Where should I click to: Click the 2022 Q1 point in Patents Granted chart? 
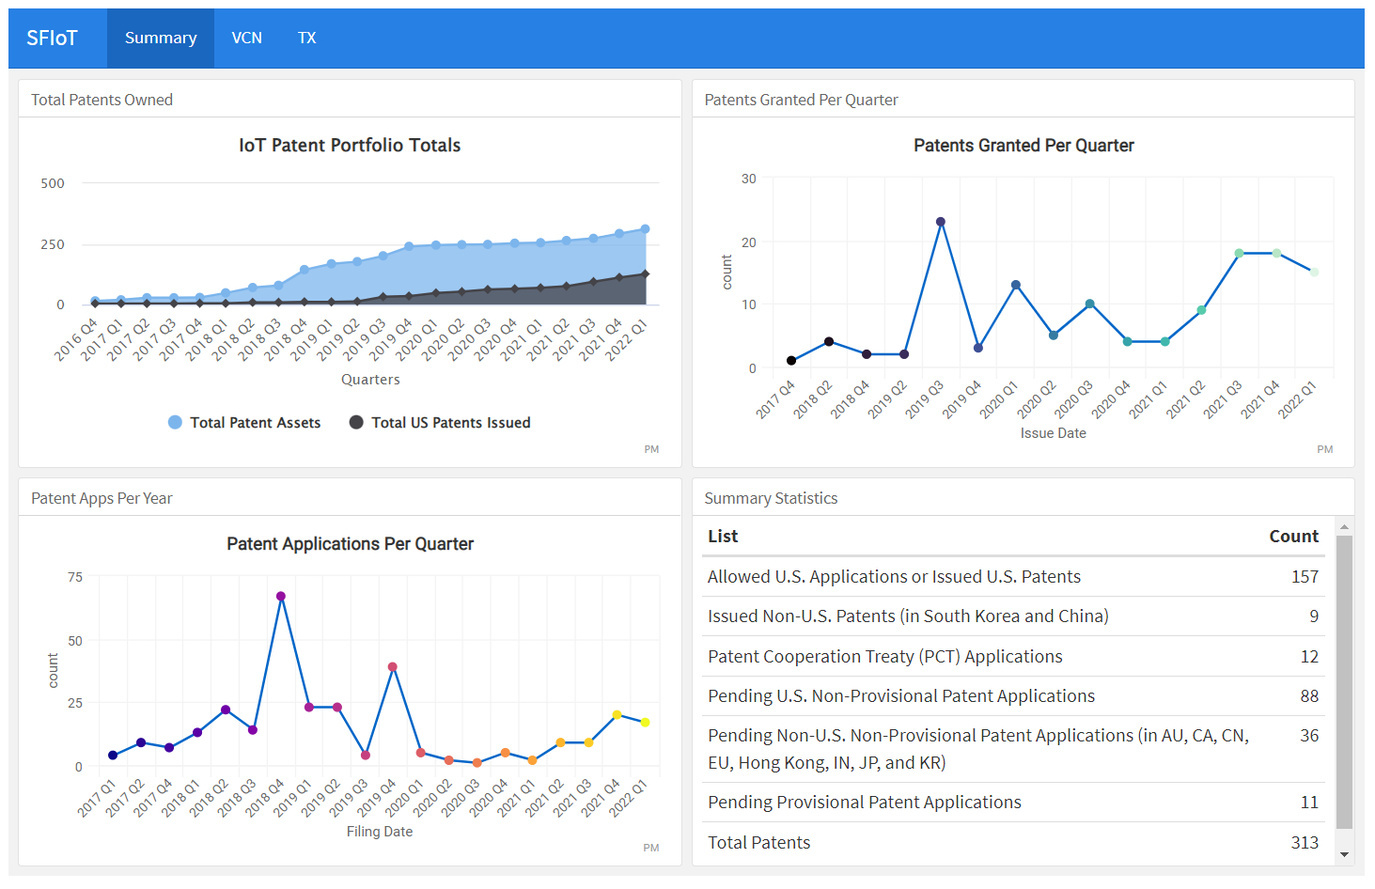click(1314, 272)
